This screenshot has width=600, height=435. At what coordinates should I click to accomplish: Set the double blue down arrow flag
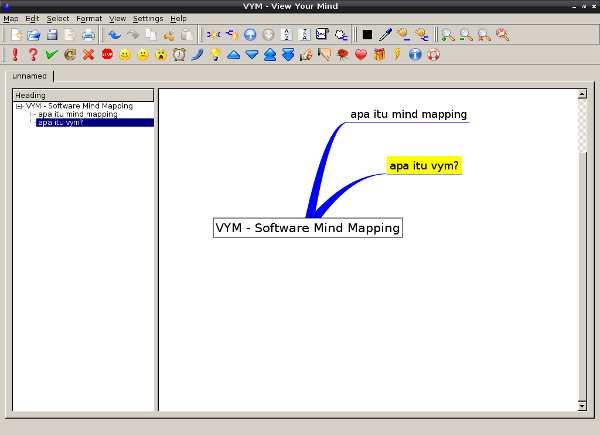[288, 55]
